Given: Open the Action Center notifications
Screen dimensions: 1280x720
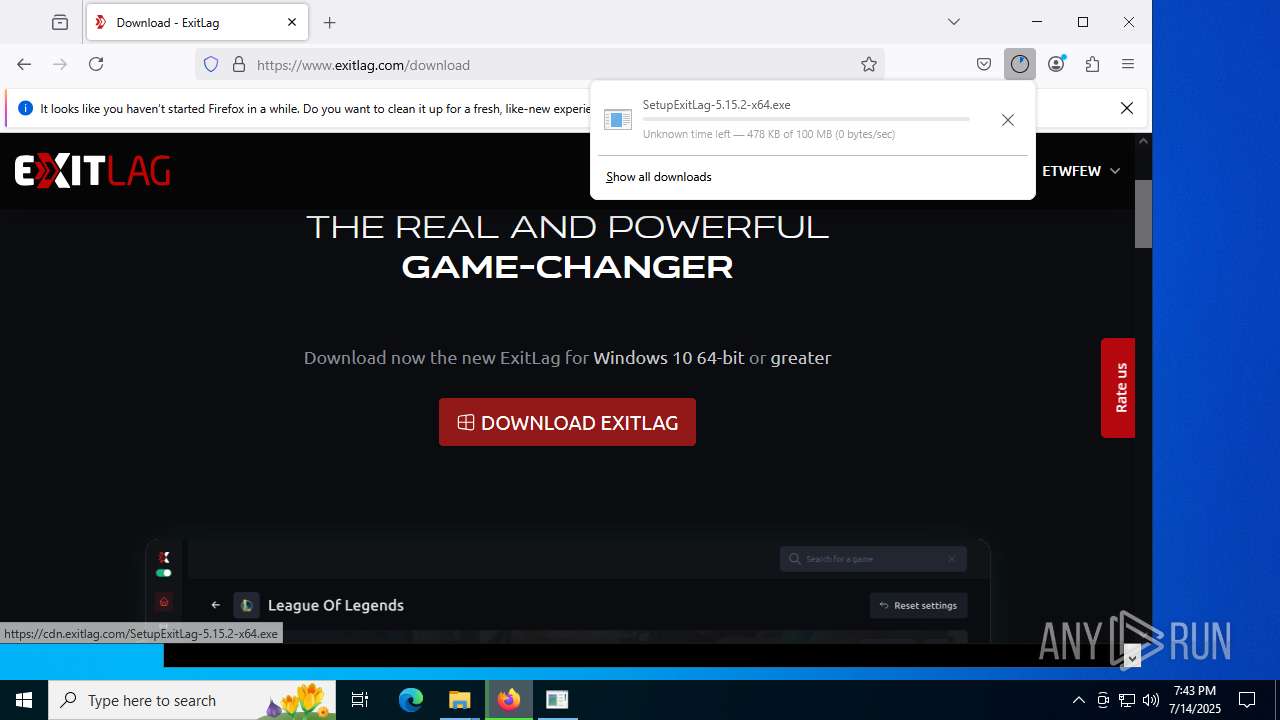Looking at the screenshot, I should click(x=1247, y=700).
